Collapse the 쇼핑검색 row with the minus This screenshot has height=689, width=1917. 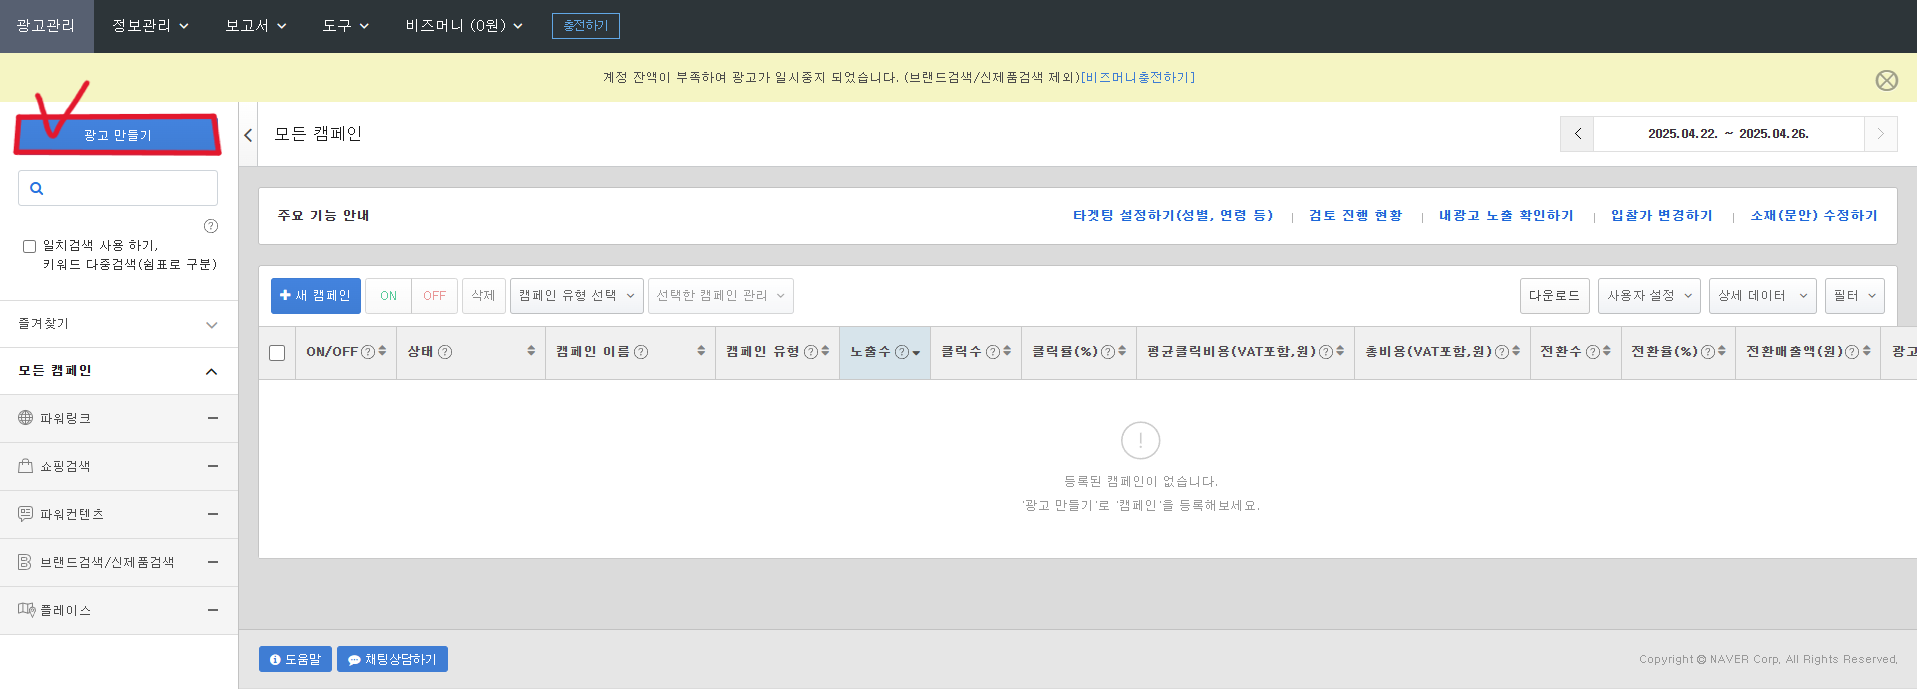pyautogui.click(x=213, y=466)
